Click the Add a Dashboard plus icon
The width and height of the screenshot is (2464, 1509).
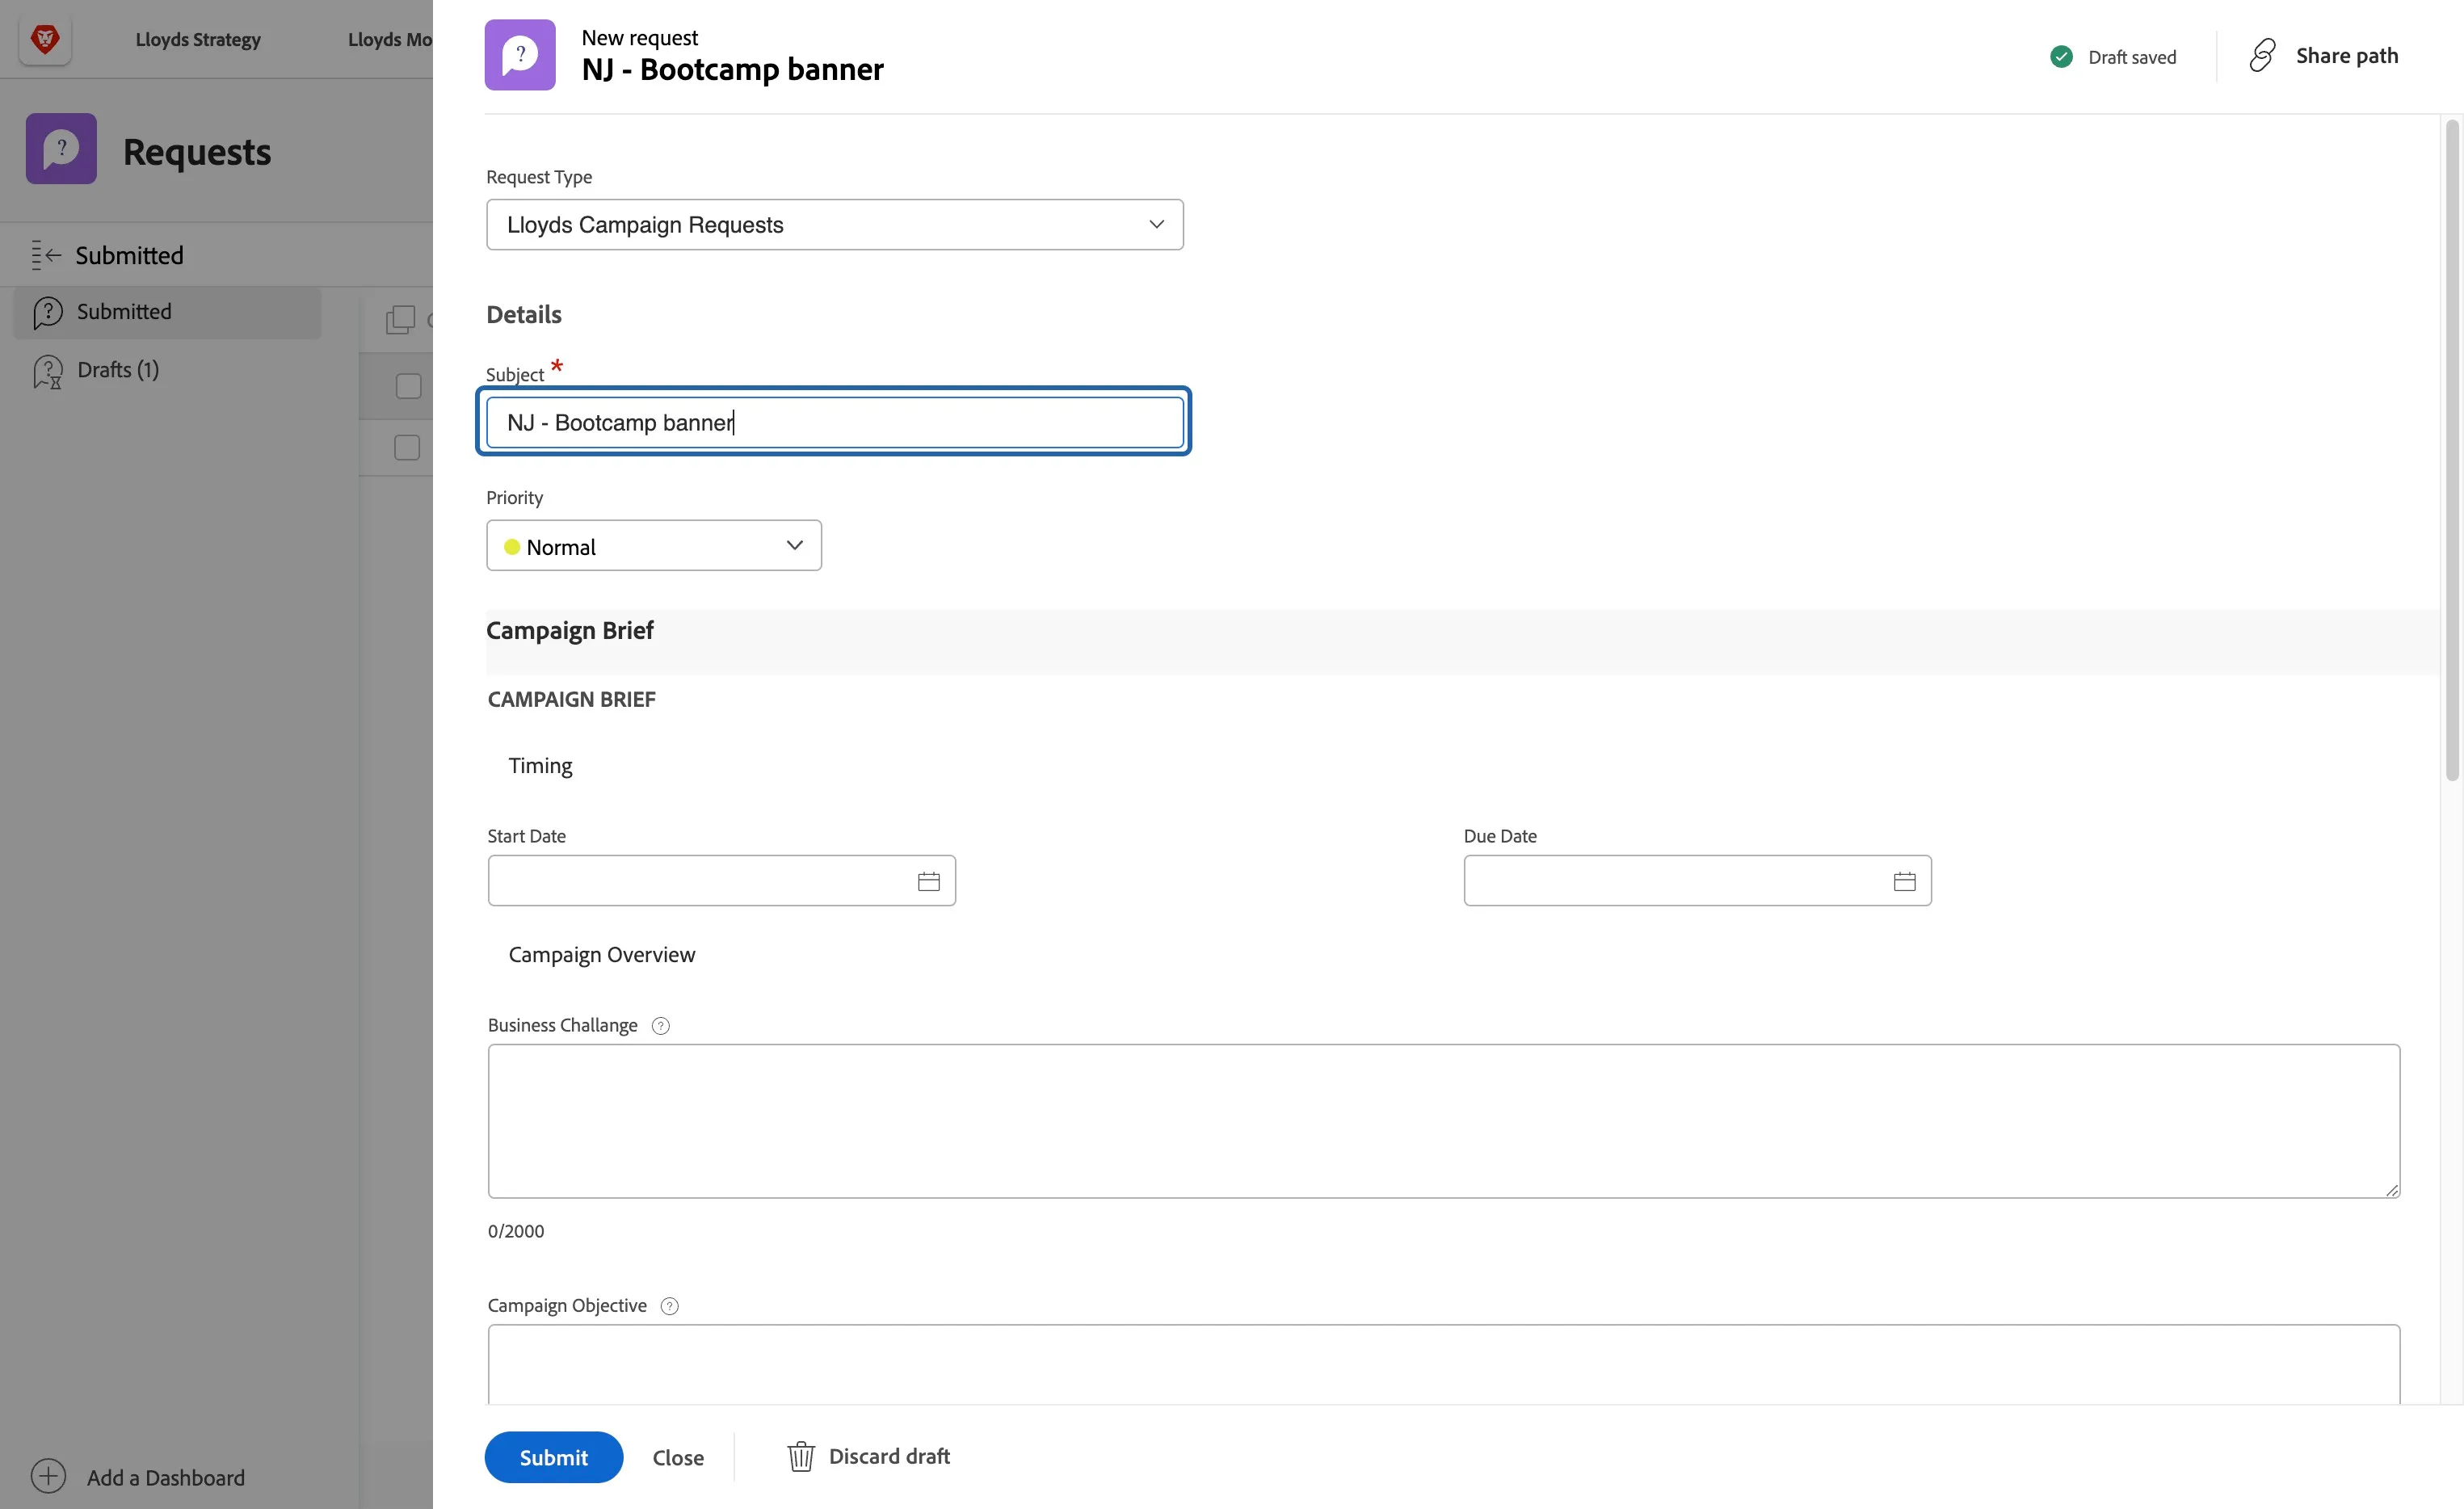pos(48,1476)
